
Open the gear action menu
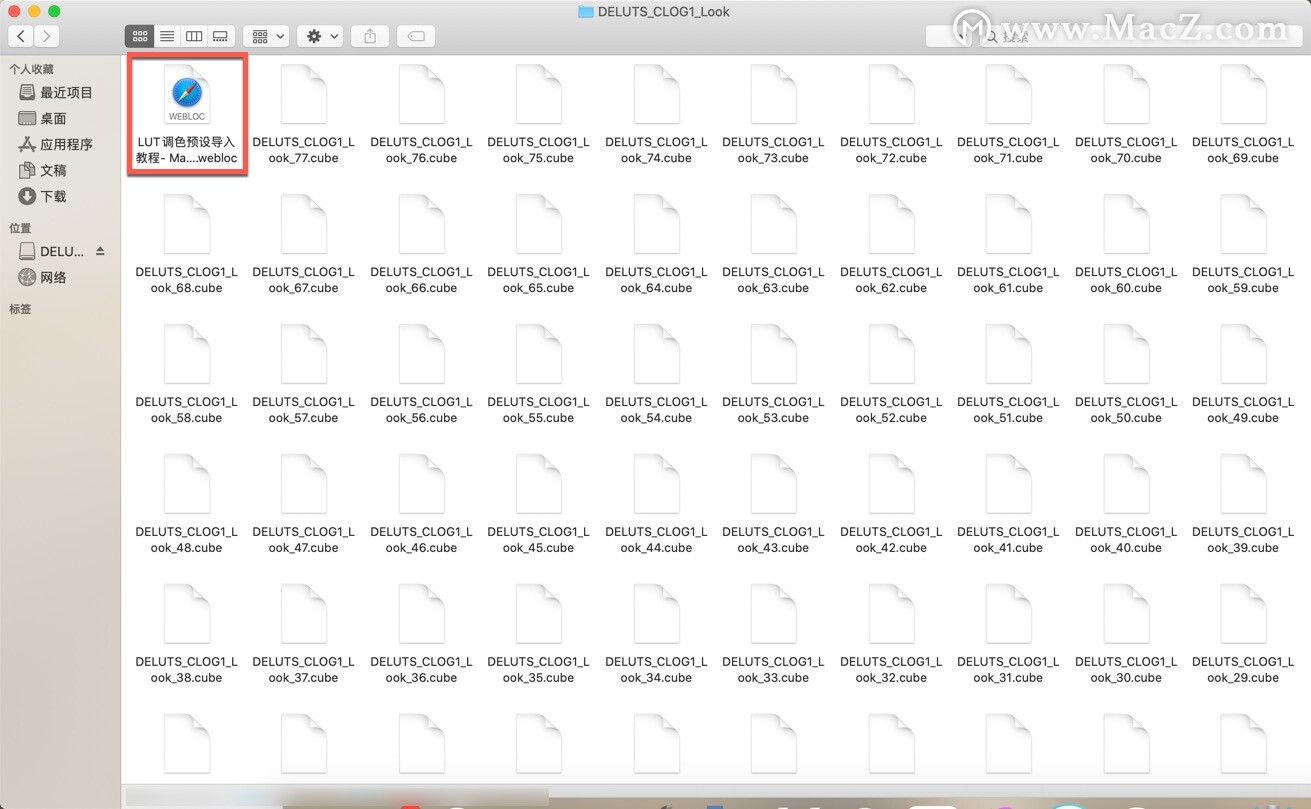click(x=321, y=36)
